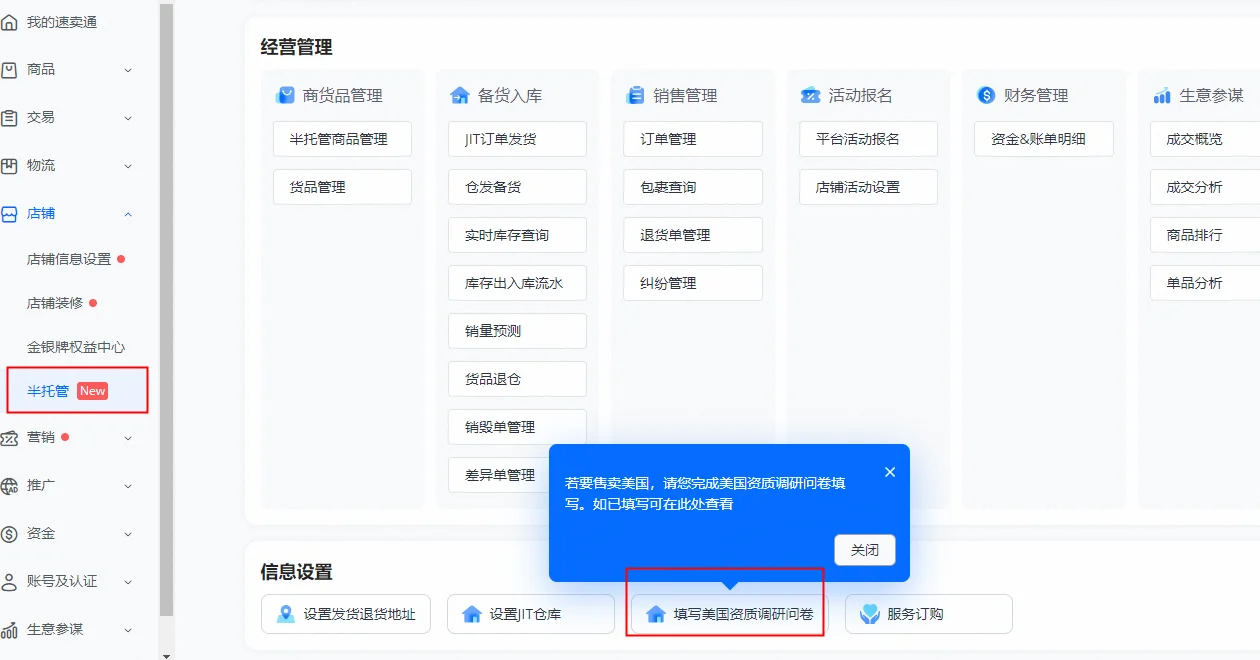The width and height of the screenshot is (1260, 660).
Task: Click the 商品 sidebar icon
Action: (9, 70)
